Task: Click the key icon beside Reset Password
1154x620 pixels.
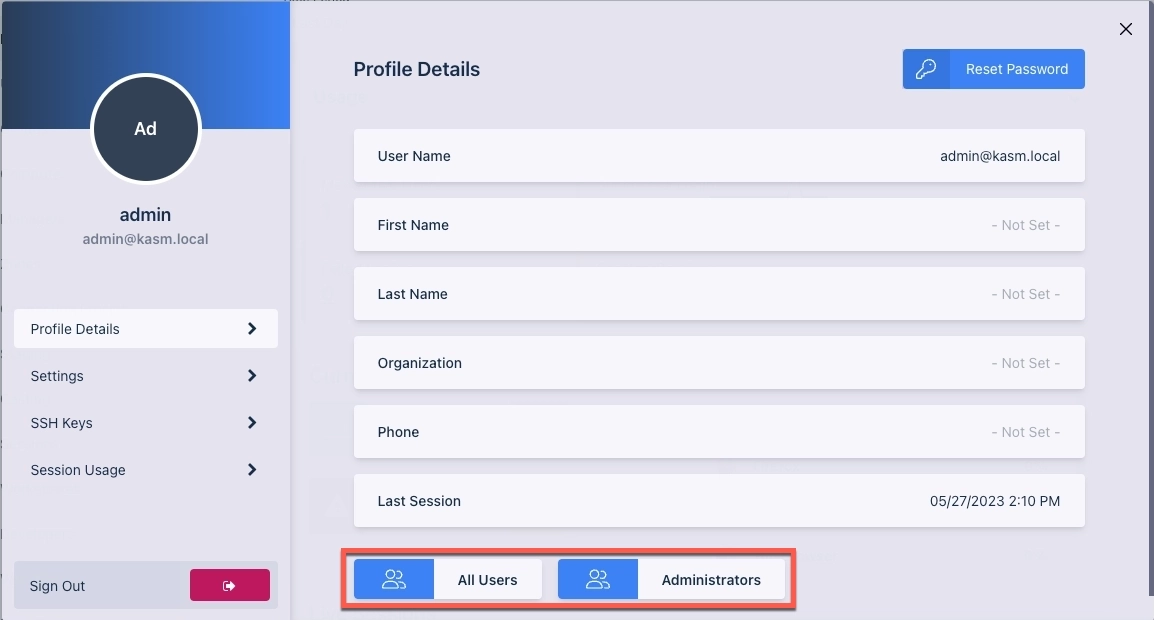Action: click(926, 70)
